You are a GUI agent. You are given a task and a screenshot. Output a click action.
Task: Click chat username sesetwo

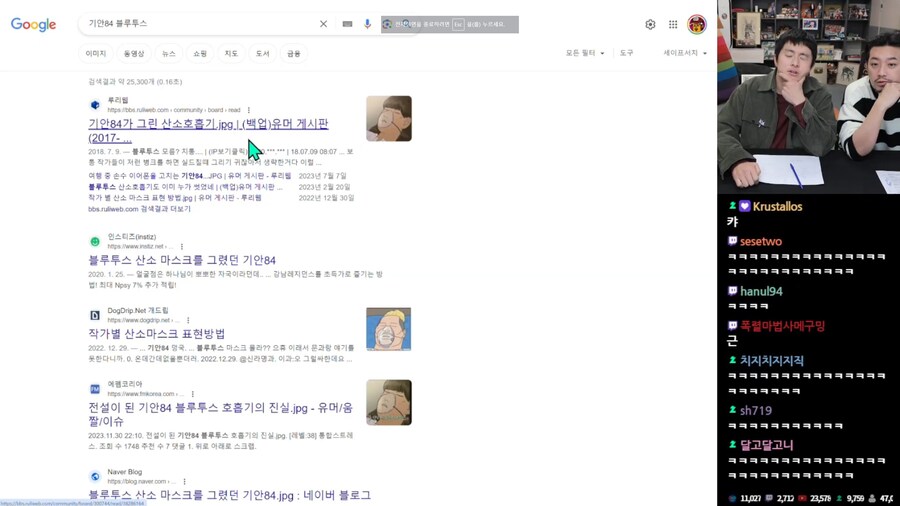click(x=761, y=242)
